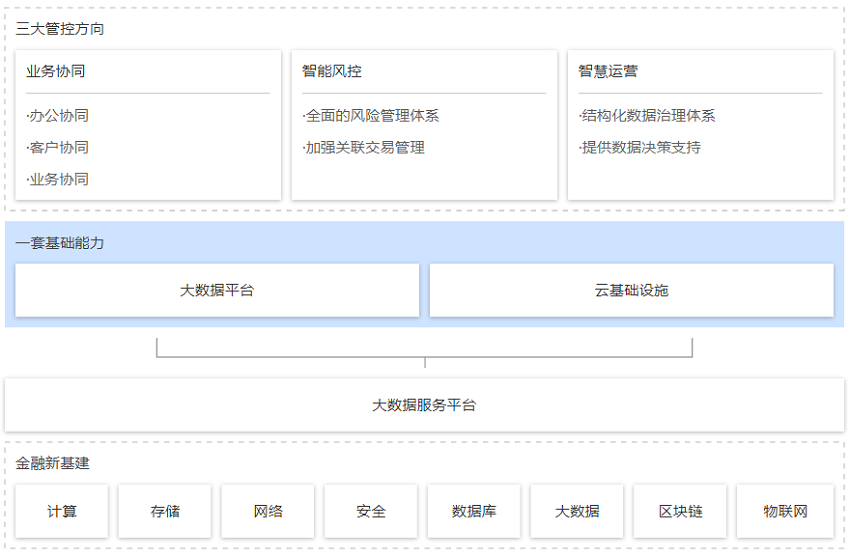
Task: Click the 一套基础能力 section title
Action: [60, 243]
